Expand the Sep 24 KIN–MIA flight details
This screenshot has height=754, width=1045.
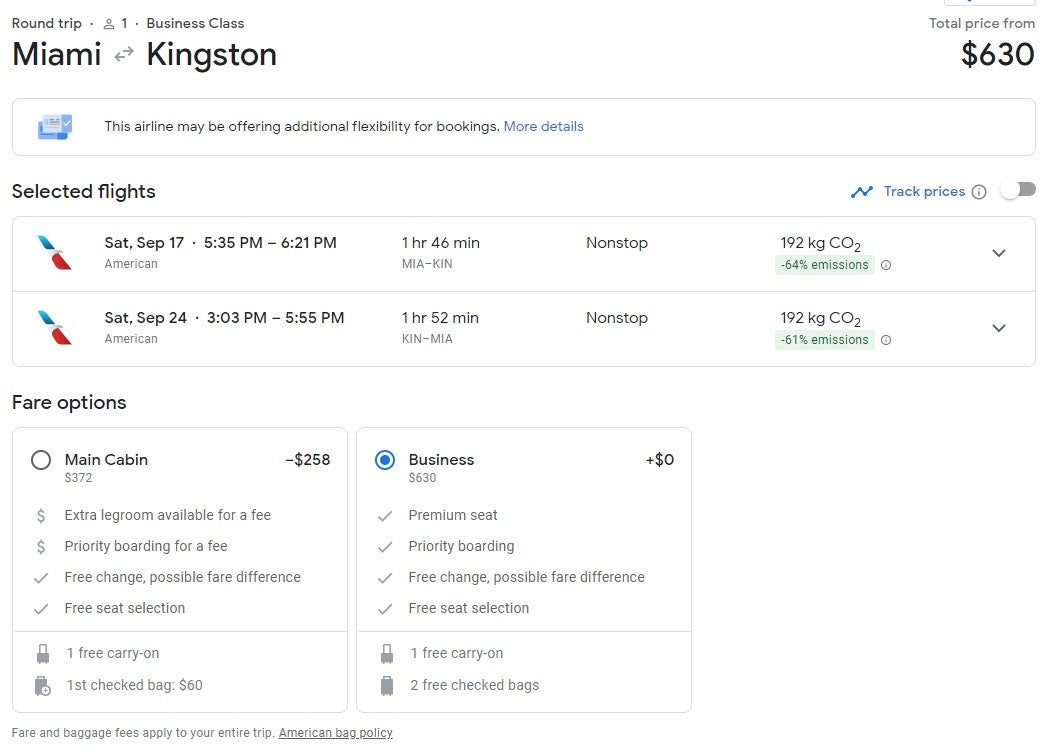pyautogui.click(x=998, y=328)
